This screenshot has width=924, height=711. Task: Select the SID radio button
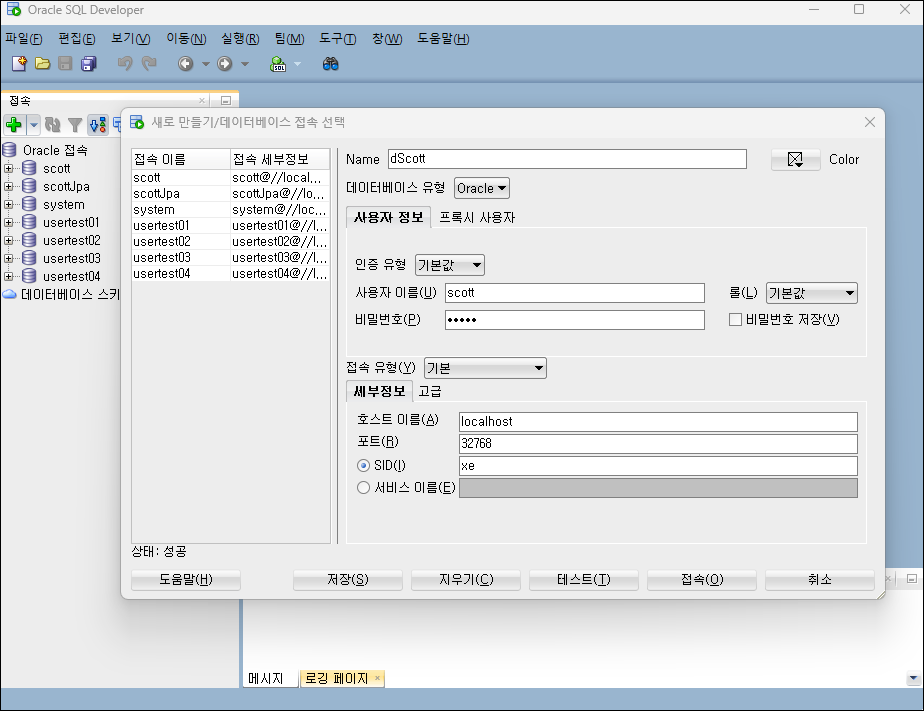coord(364,465)
